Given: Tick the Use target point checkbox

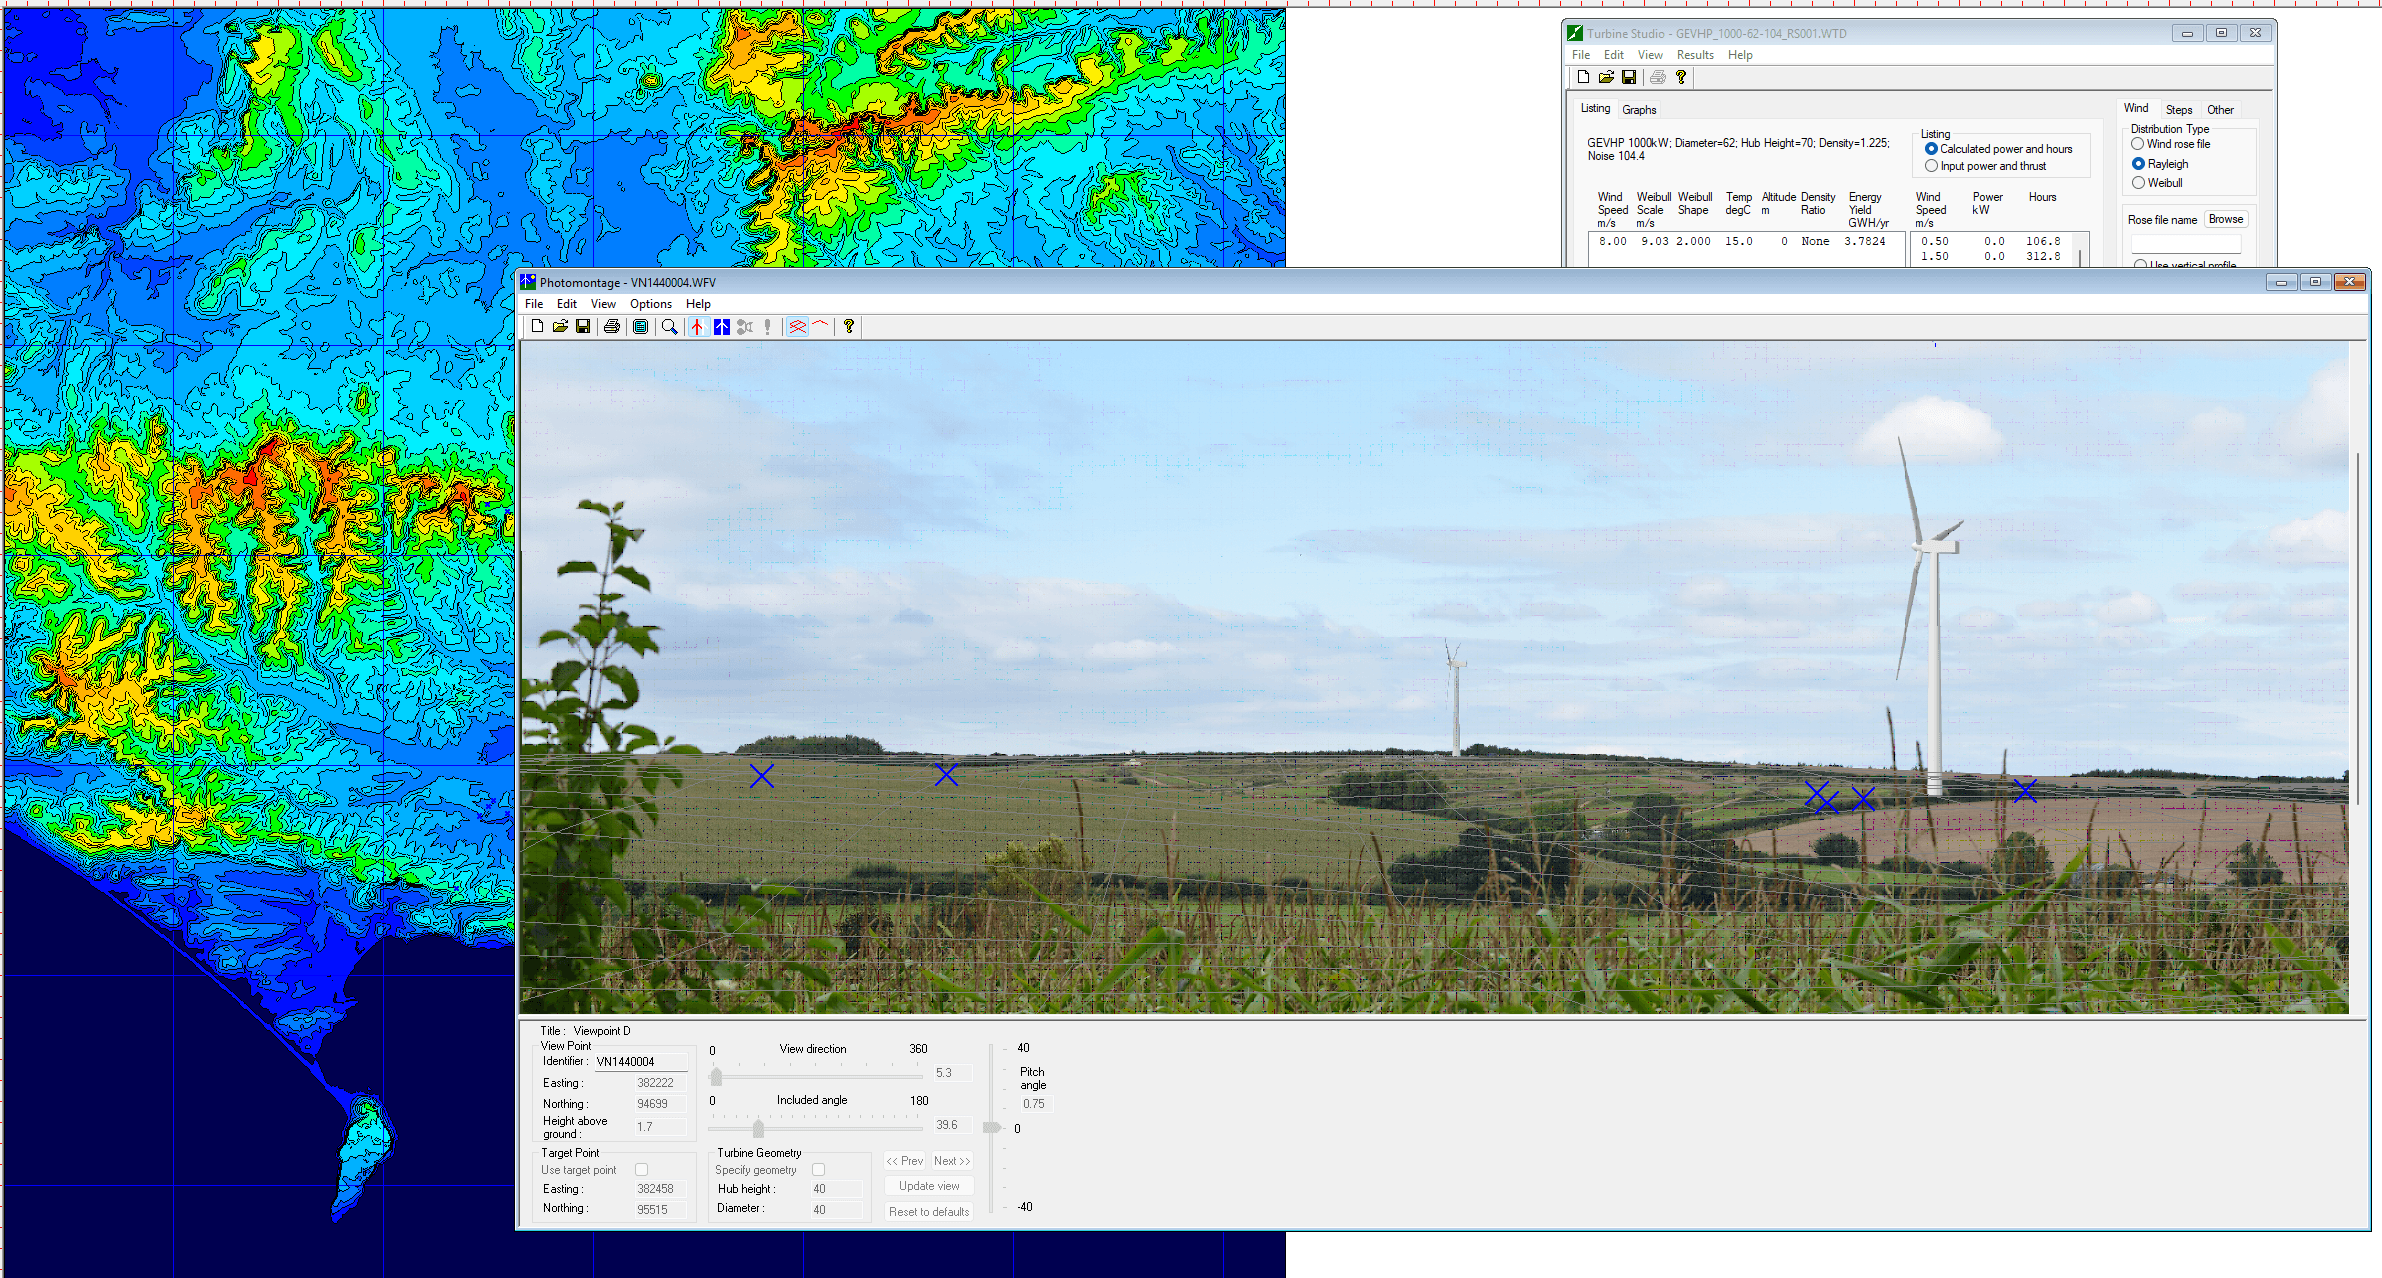Looking at the screenshot, I should coord(641,1170).
